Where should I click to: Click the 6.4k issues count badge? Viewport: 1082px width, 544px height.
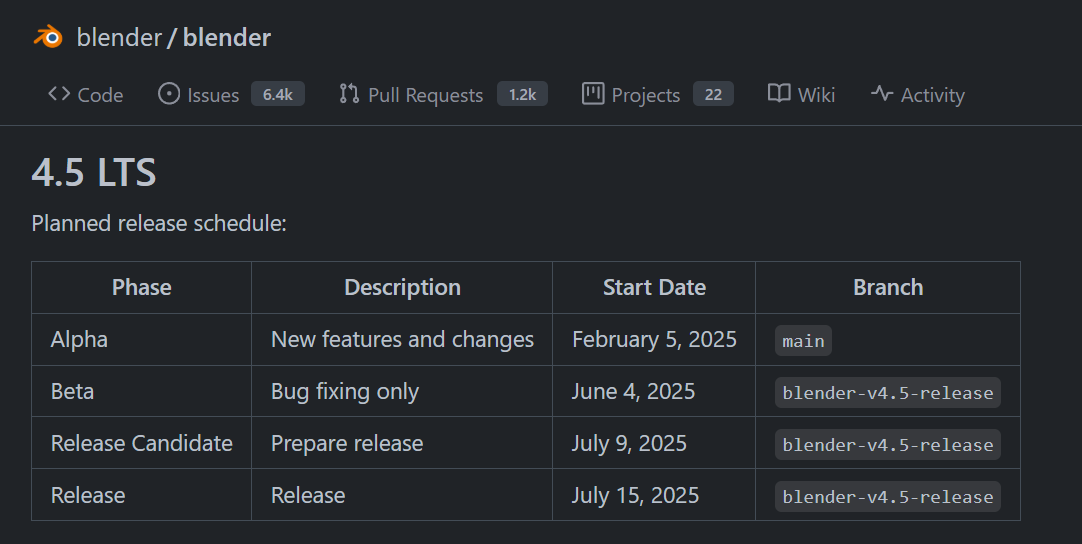[x=278, y=95]
